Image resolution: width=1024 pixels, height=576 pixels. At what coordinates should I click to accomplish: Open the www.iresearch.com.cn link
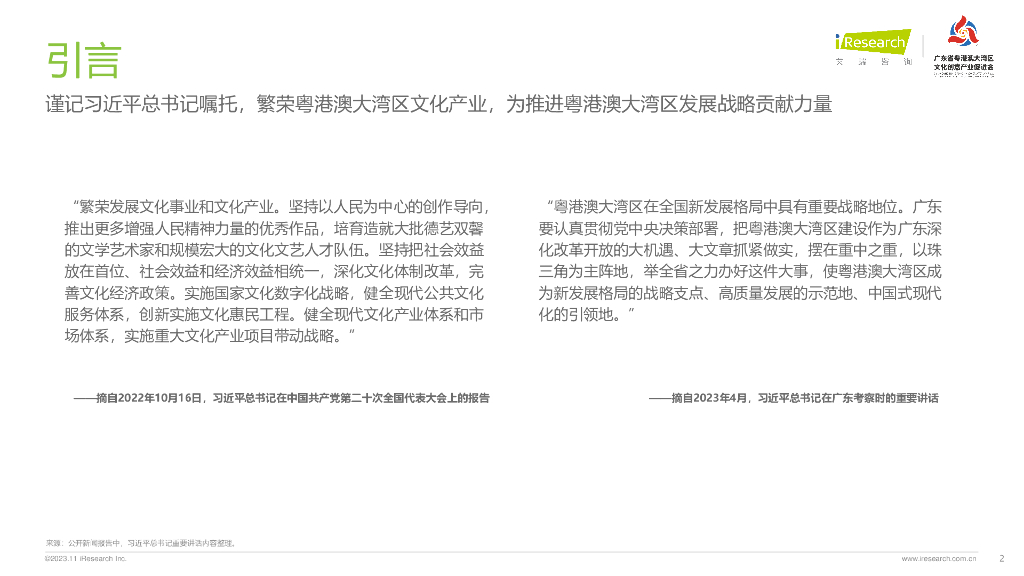(938, 558)
